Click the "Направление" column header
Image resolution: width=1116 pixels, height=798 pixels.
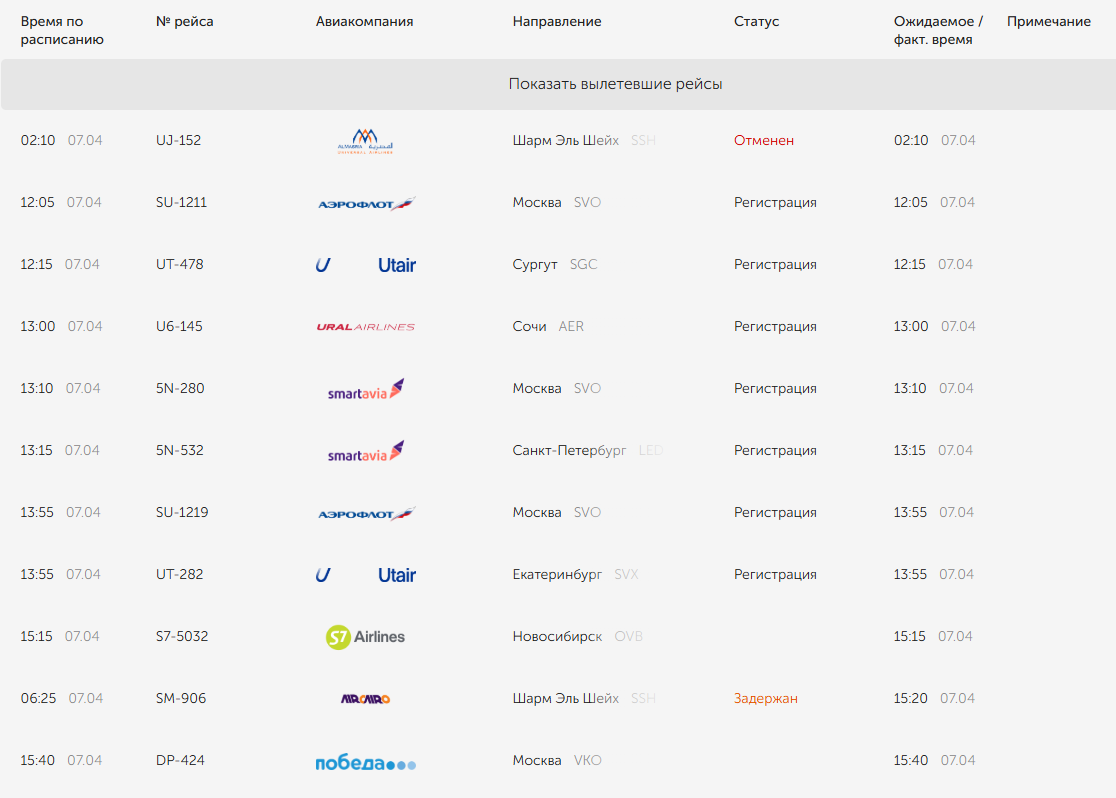tap(557, 22)
